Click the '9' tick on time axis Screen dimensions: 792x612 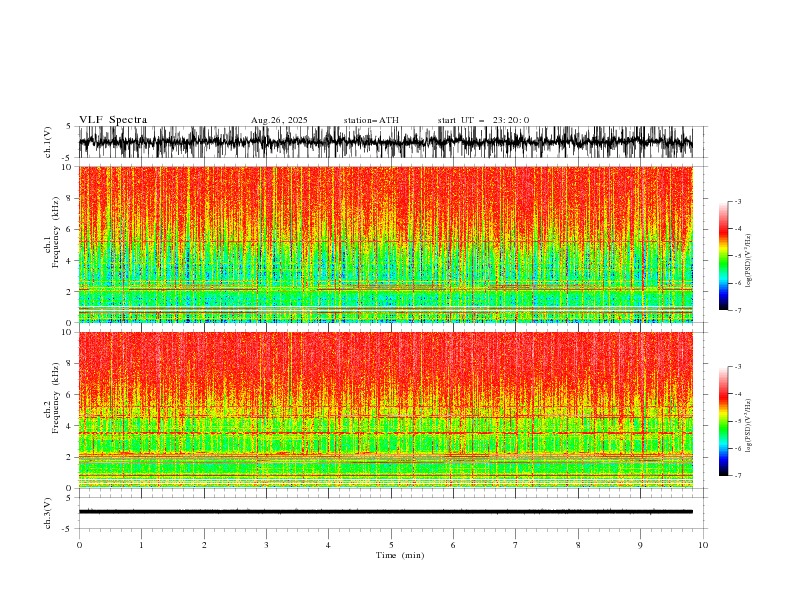[x=640, y=545]
